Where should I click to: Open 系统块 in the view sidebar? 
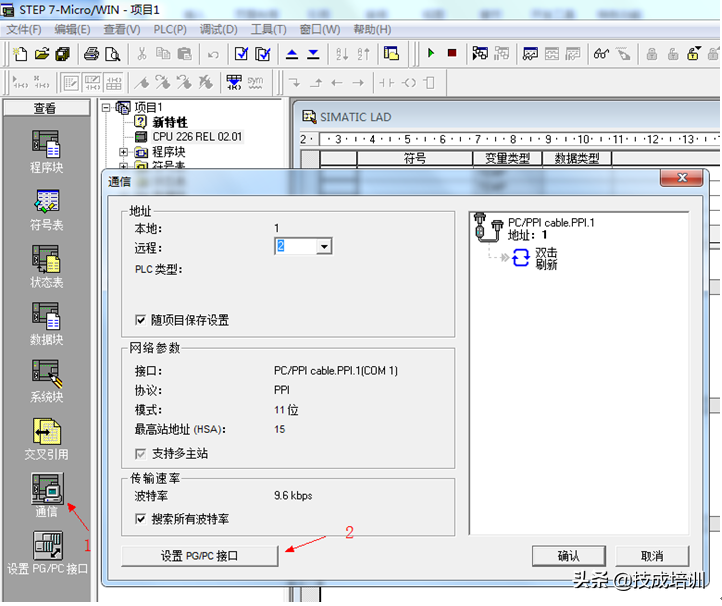tap(46, 381)
